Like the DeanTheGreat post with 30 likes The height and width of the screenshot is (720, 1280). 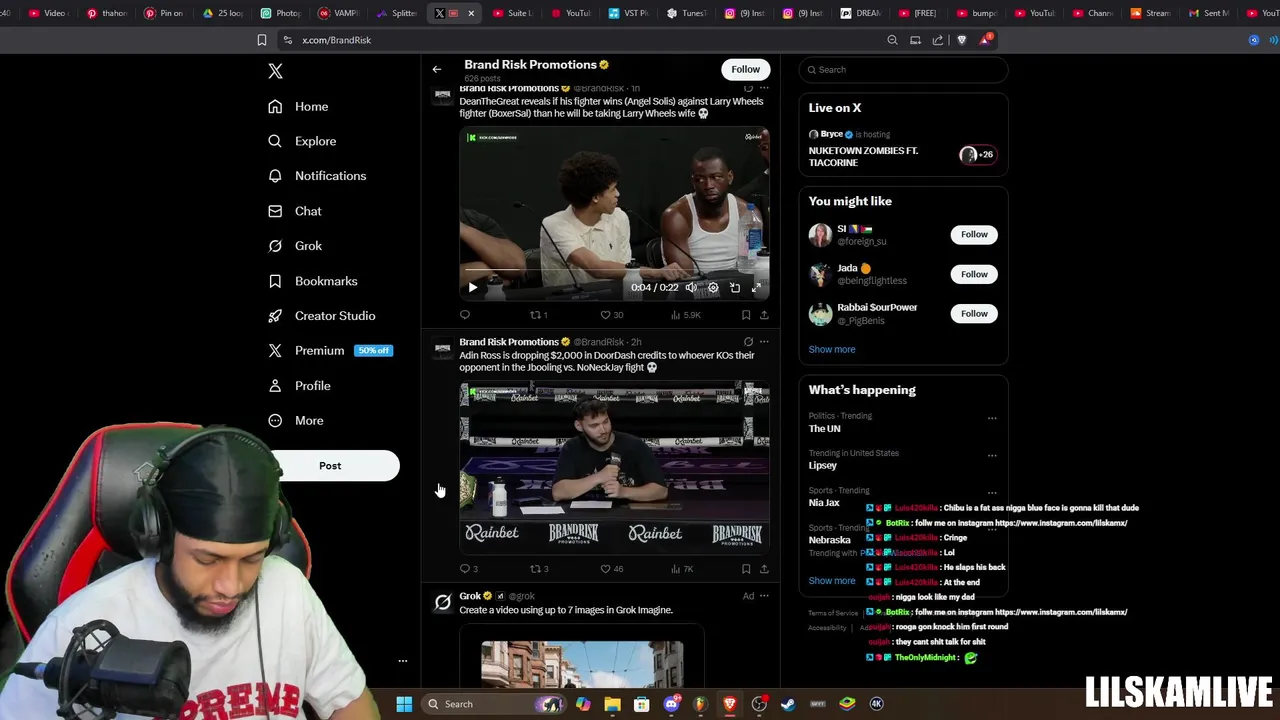(611, 315)
